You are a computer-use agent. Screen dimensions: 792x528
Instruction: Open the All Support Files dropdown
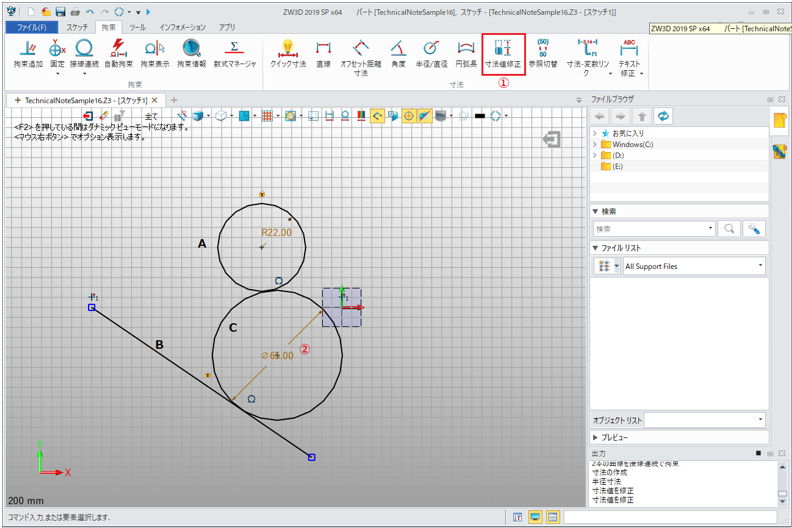[x=694, y=266]
